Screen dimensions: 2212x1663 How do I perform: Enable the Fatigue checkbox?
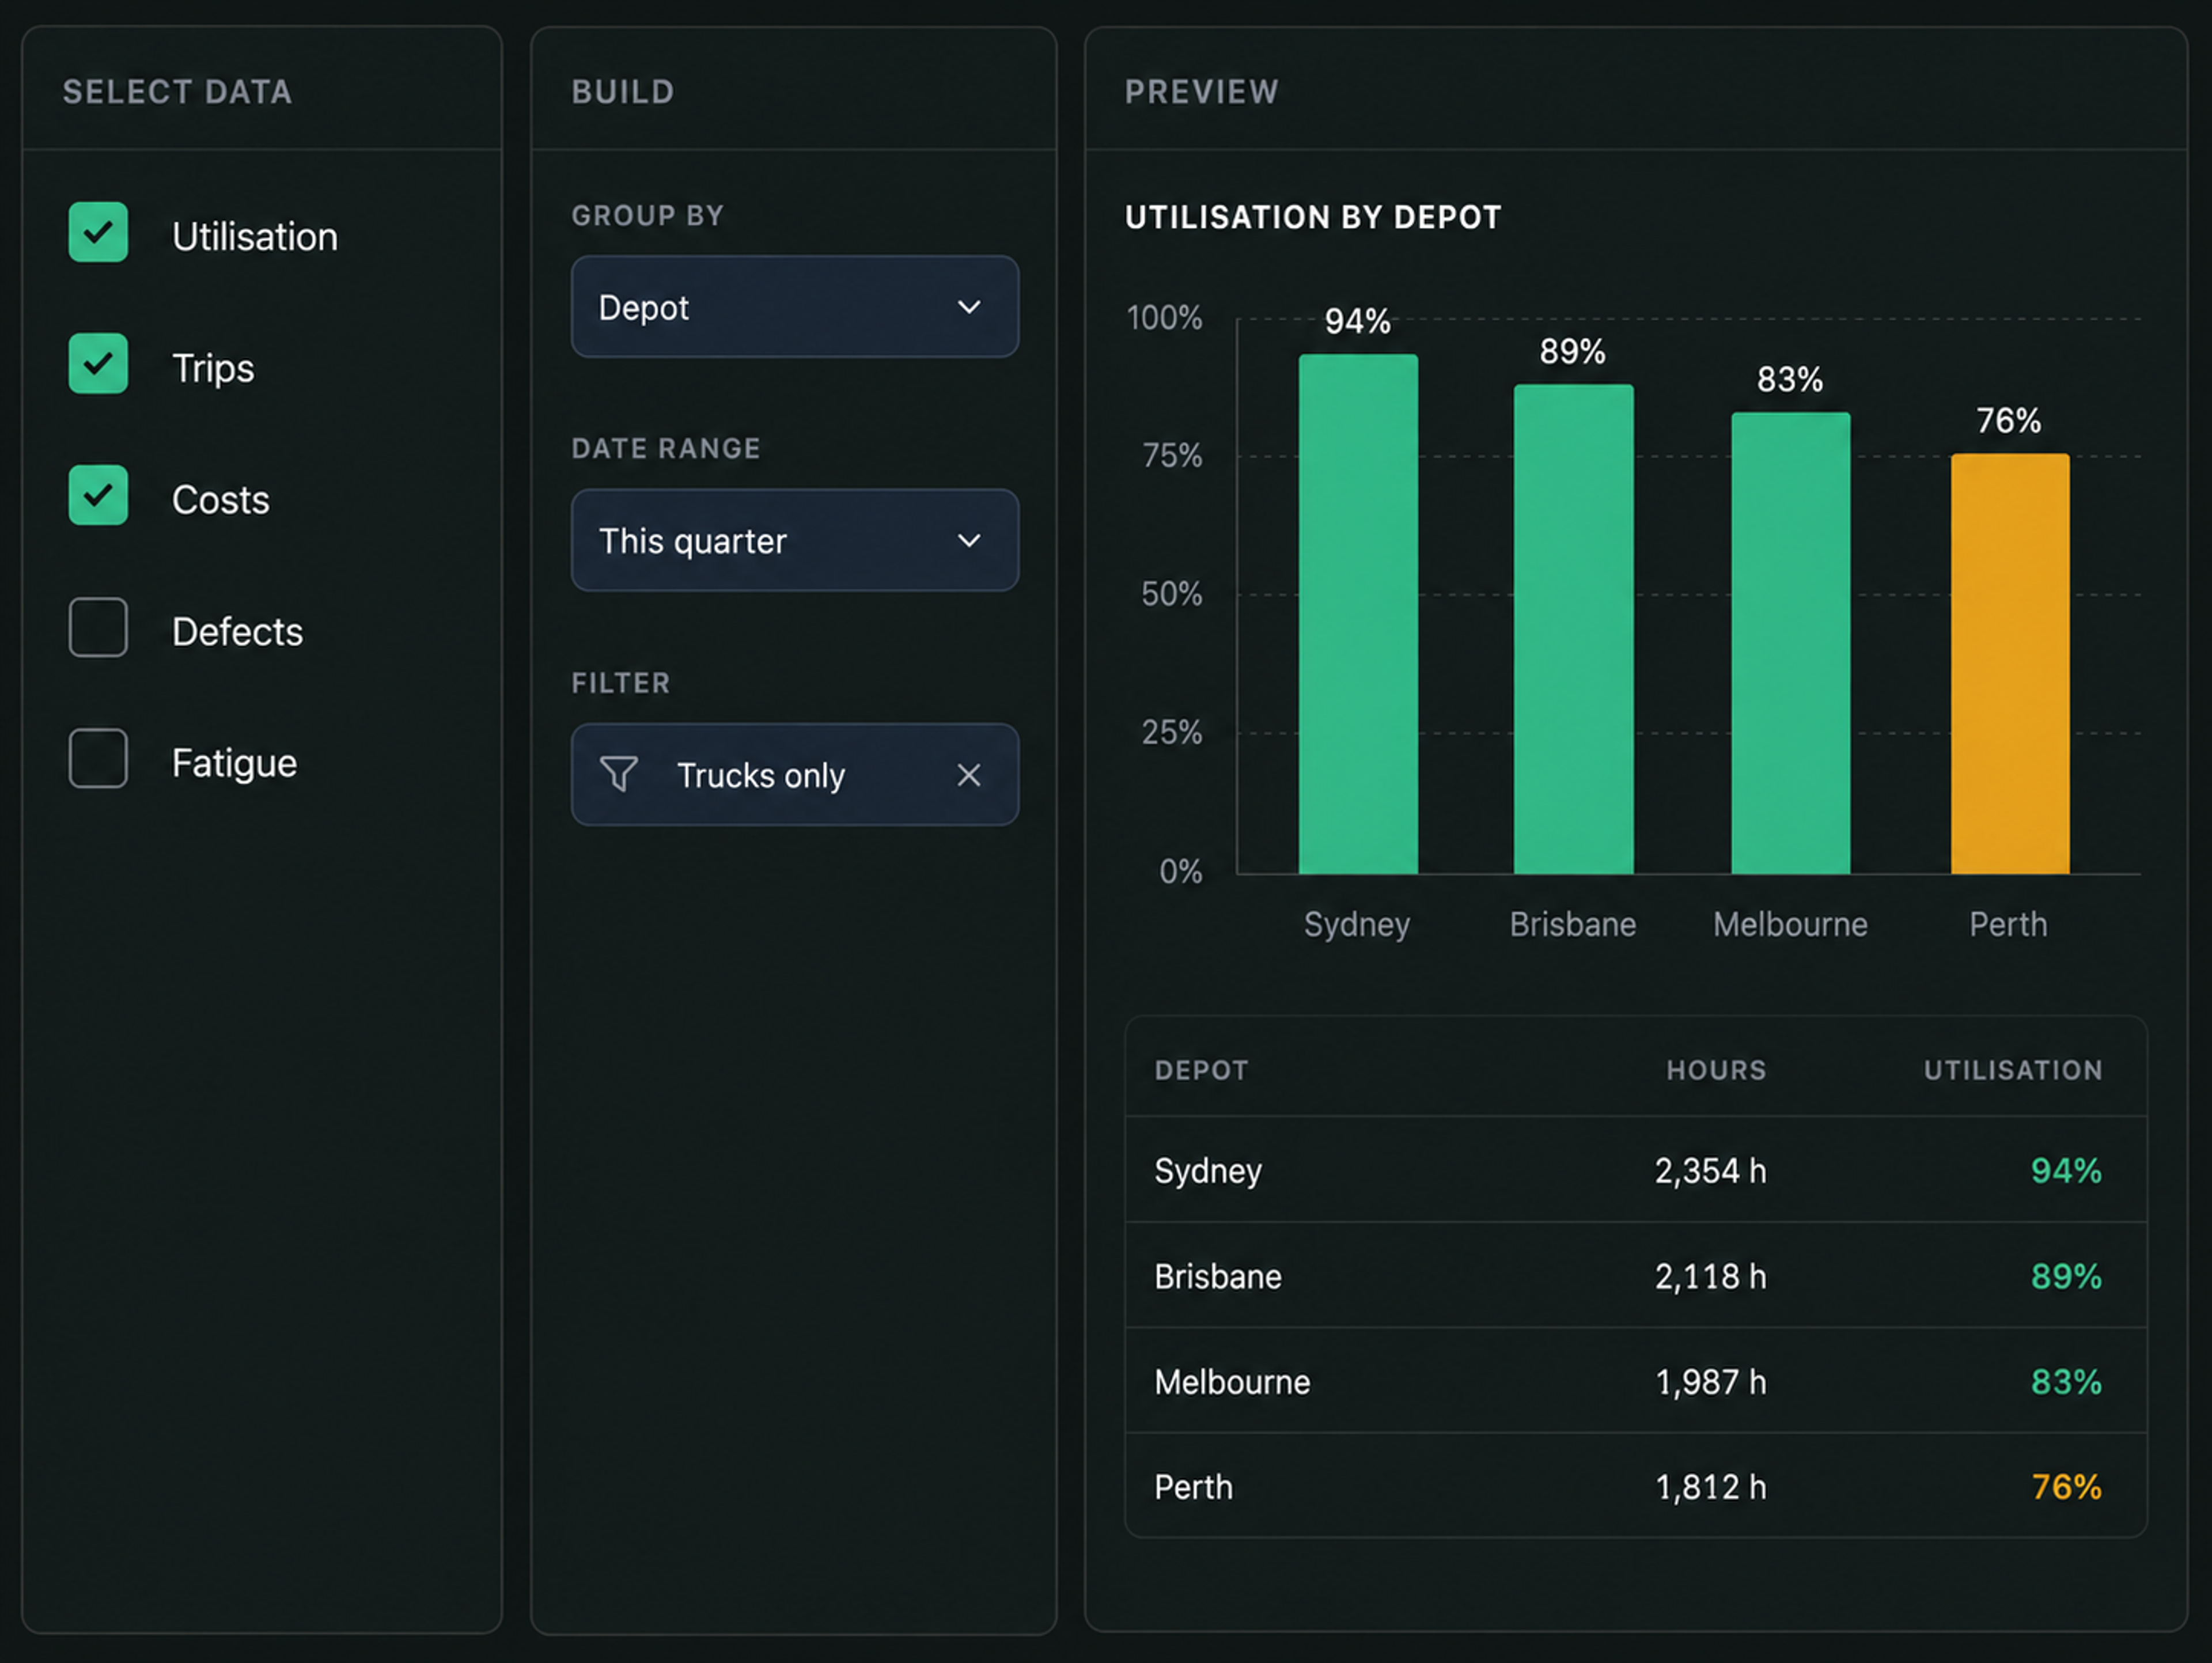click(98, 758)
